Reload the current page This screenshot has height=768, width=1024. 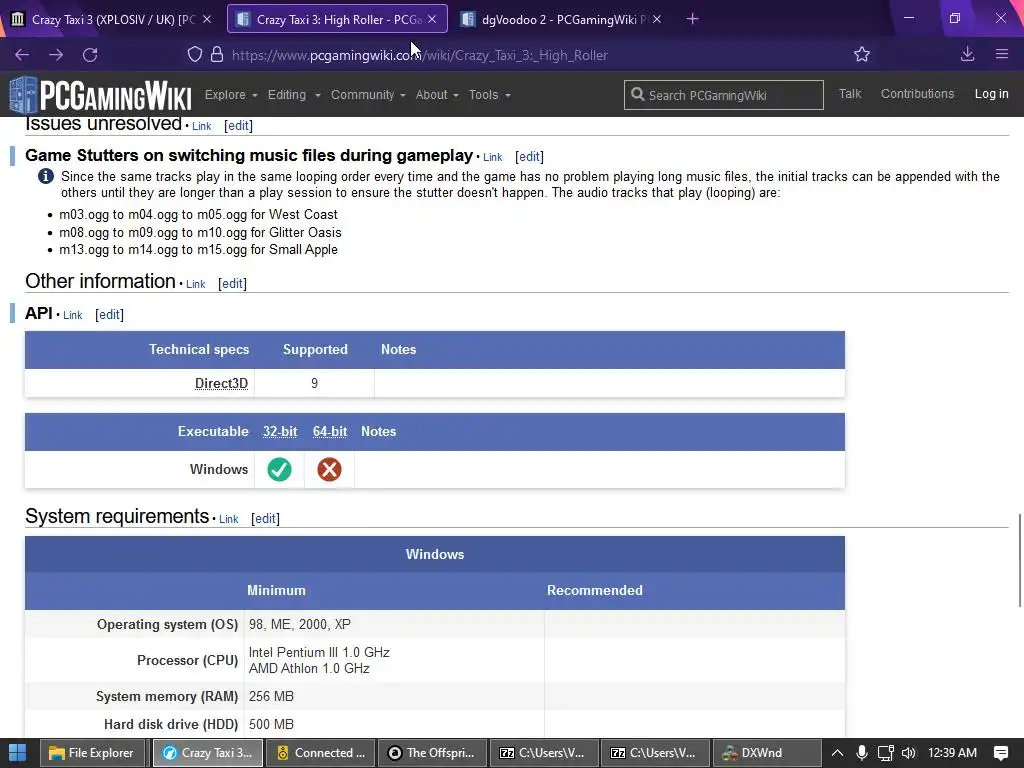coord(90,55)
